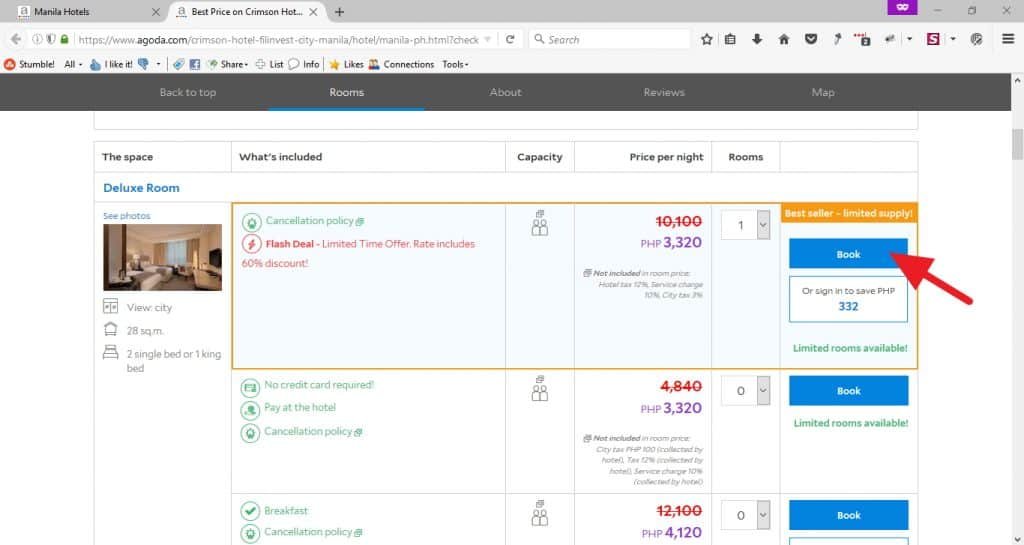Book the Breakfast included rate
Screen dimensions: 1024x545
coord(848,515)
